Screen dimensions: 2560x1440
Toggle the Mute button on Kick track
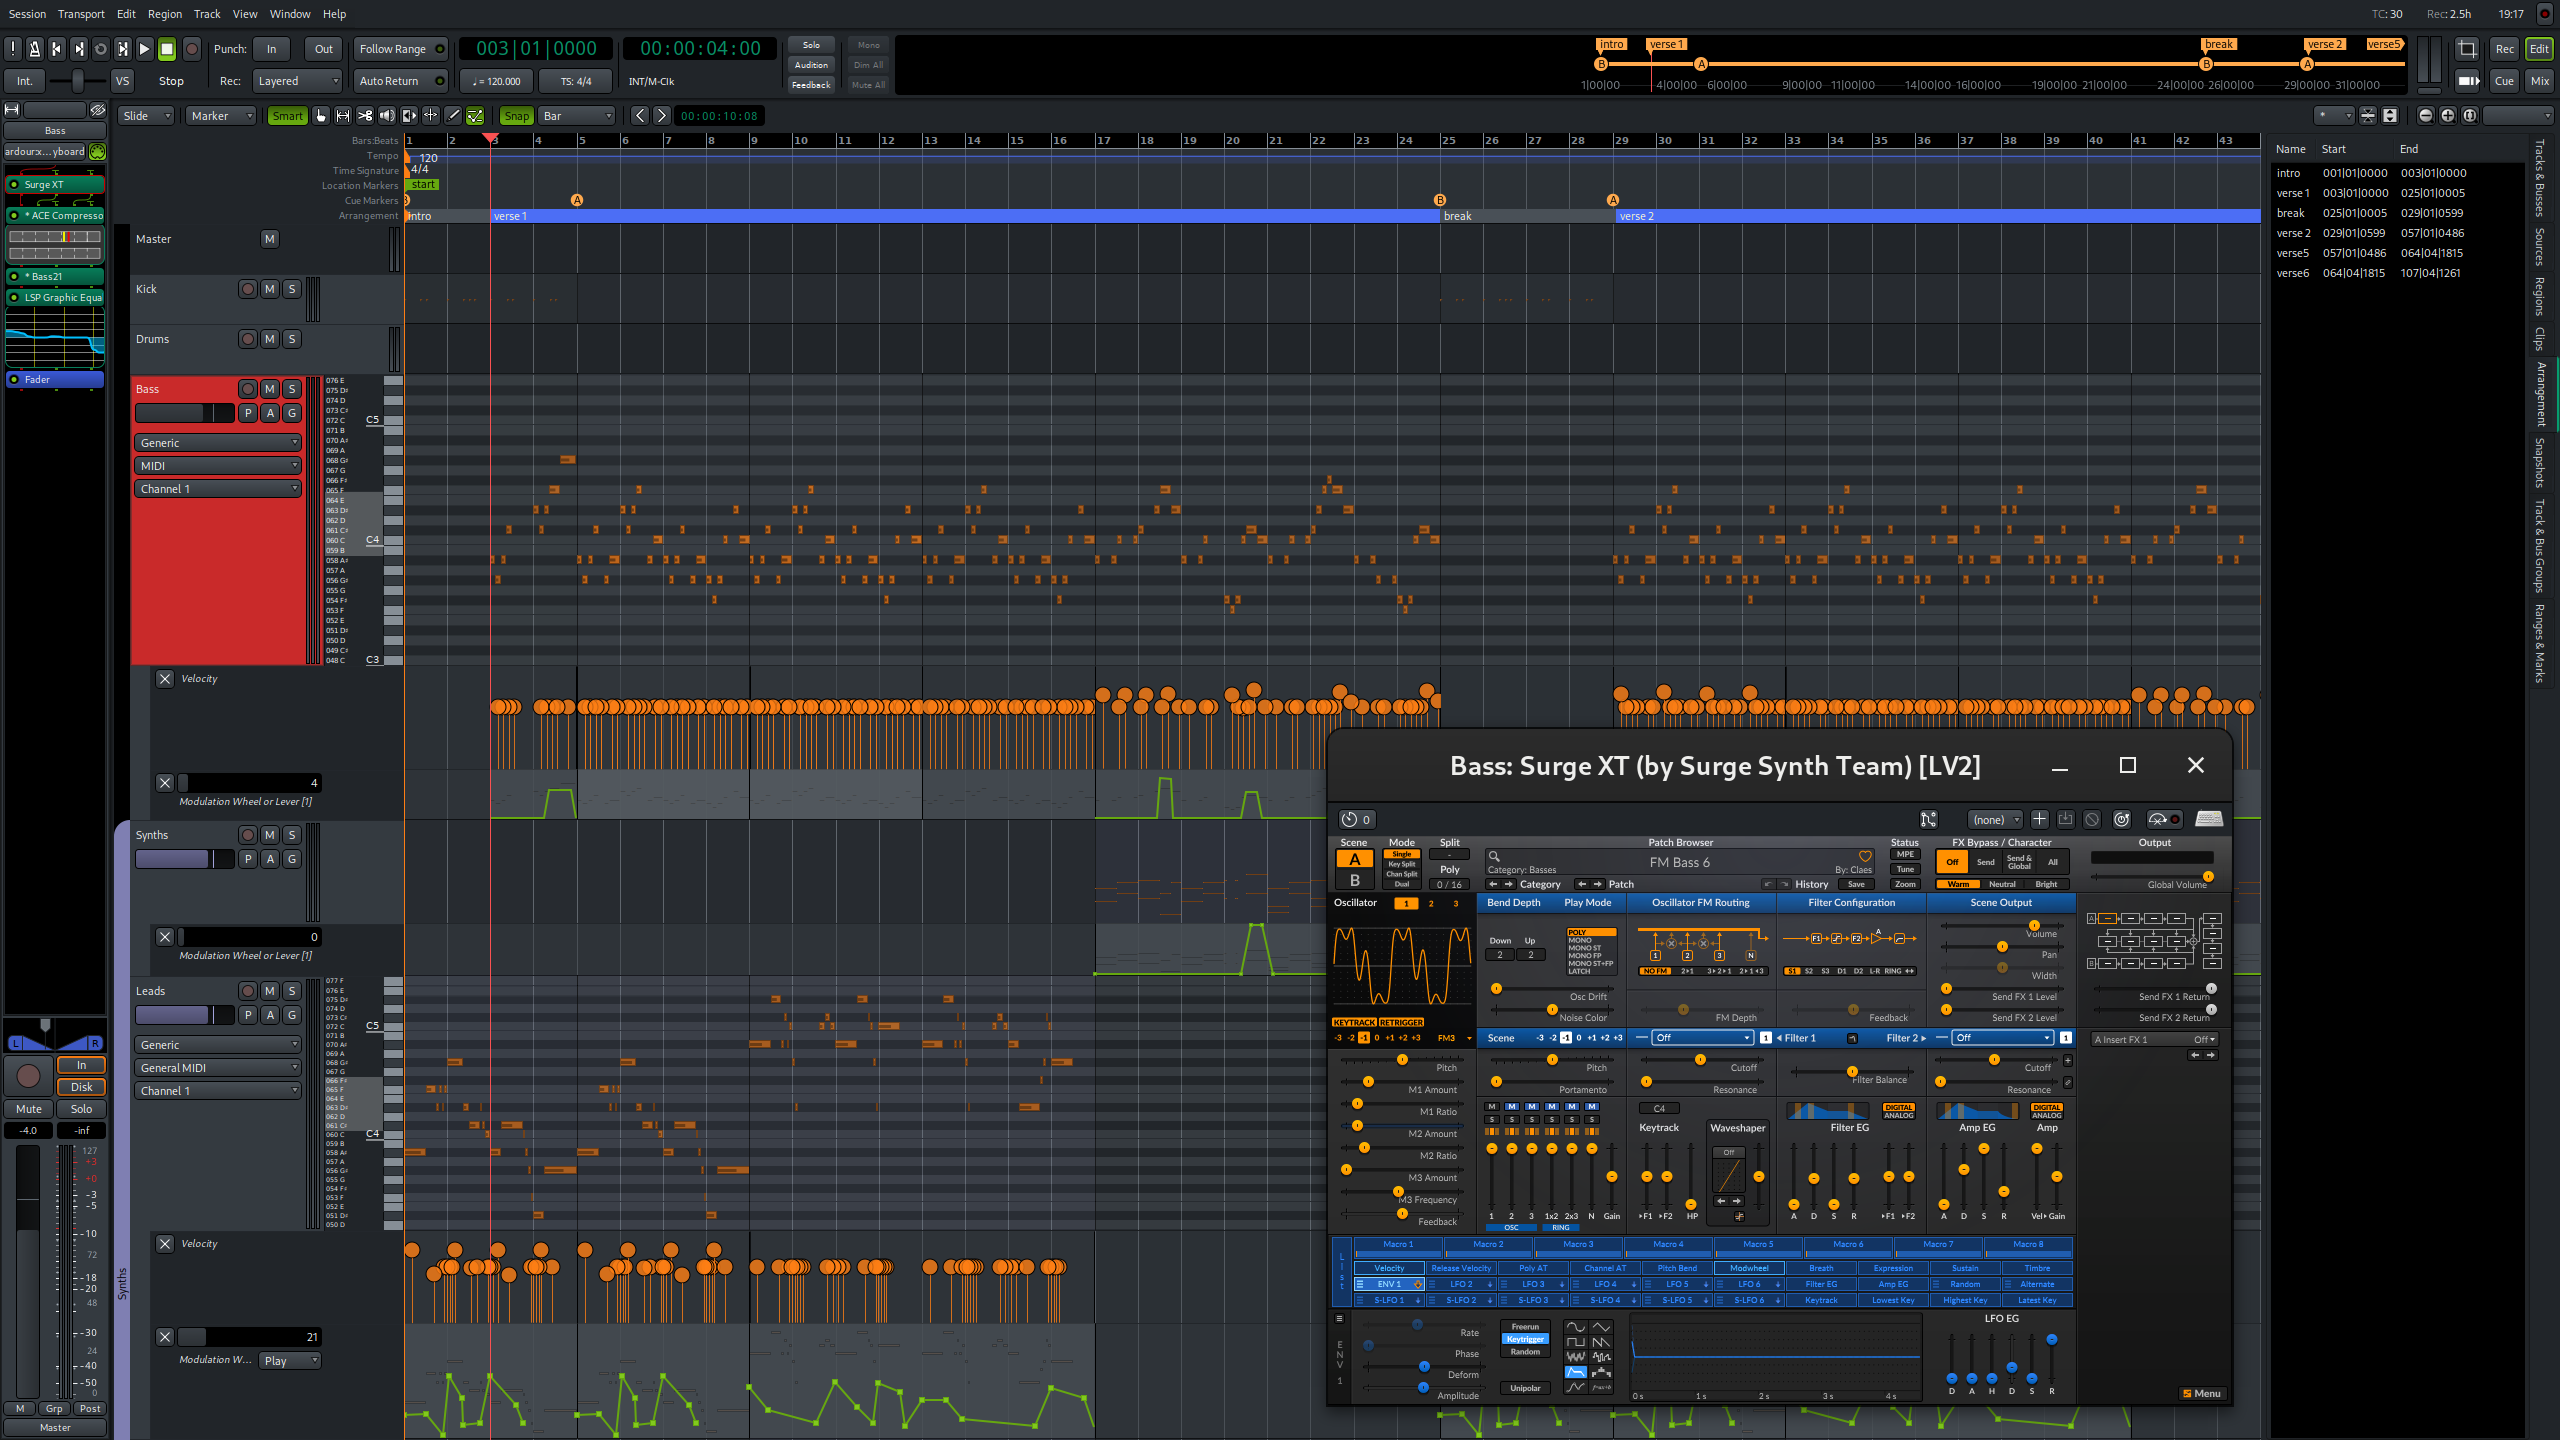click(x=269, y=288)
